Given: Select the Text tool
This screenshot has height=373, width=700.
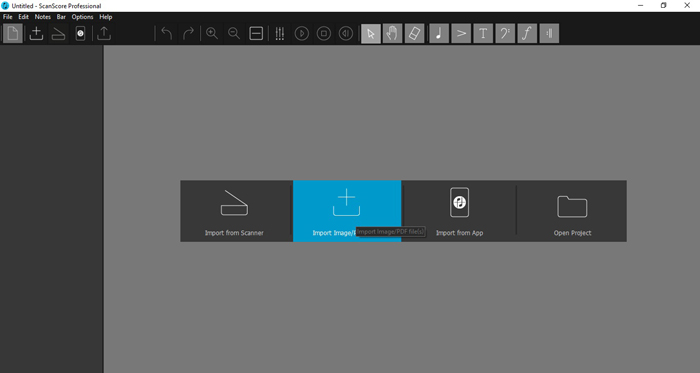Looking at the screenshot, I should [x=483, y=33].
